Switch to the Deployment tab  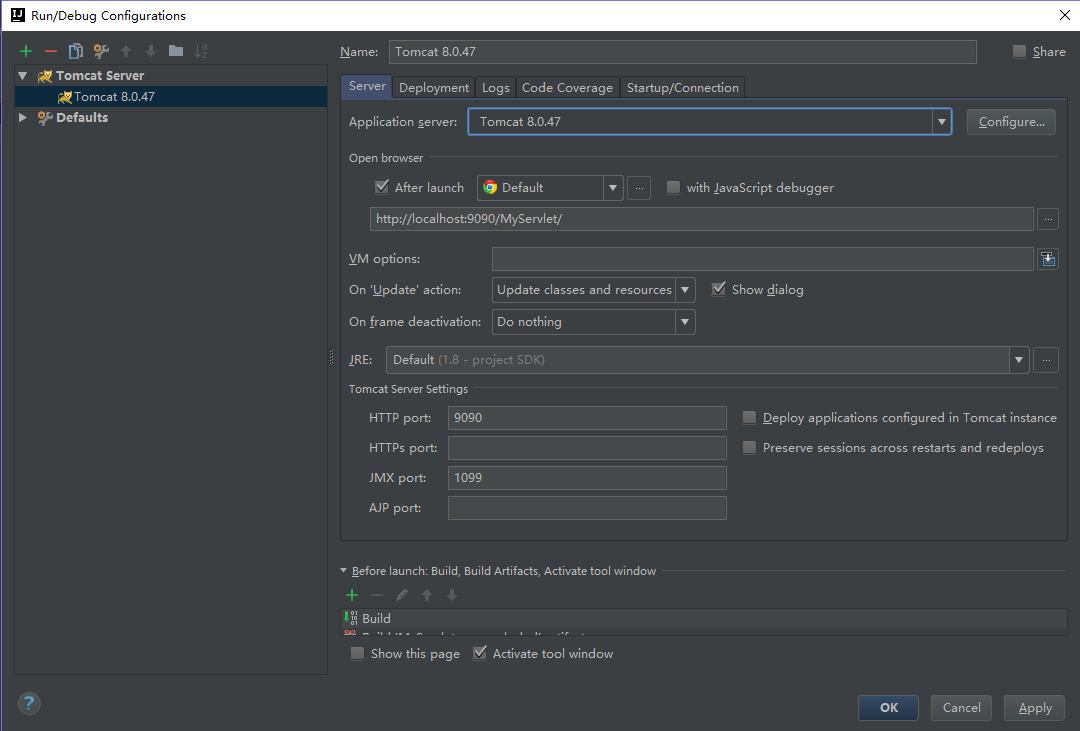click(433, 87)
